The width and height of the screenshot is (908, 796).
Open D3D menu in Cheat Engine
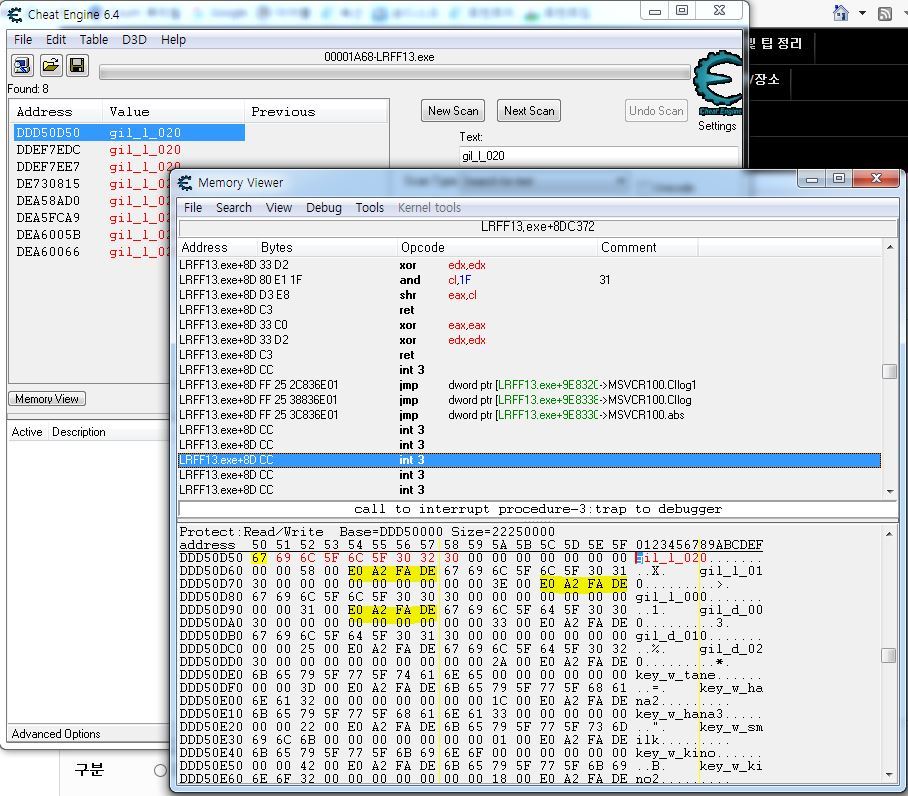(134, 39)
